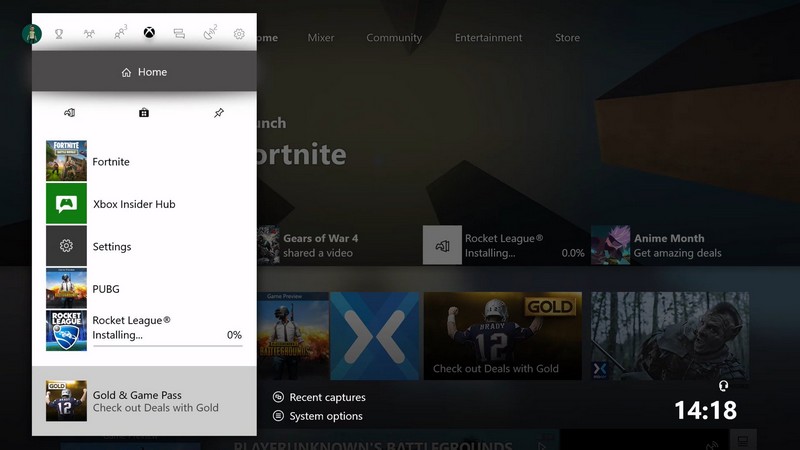
Task: Select the Xbox logo guide tab
Action: (149, 34)
